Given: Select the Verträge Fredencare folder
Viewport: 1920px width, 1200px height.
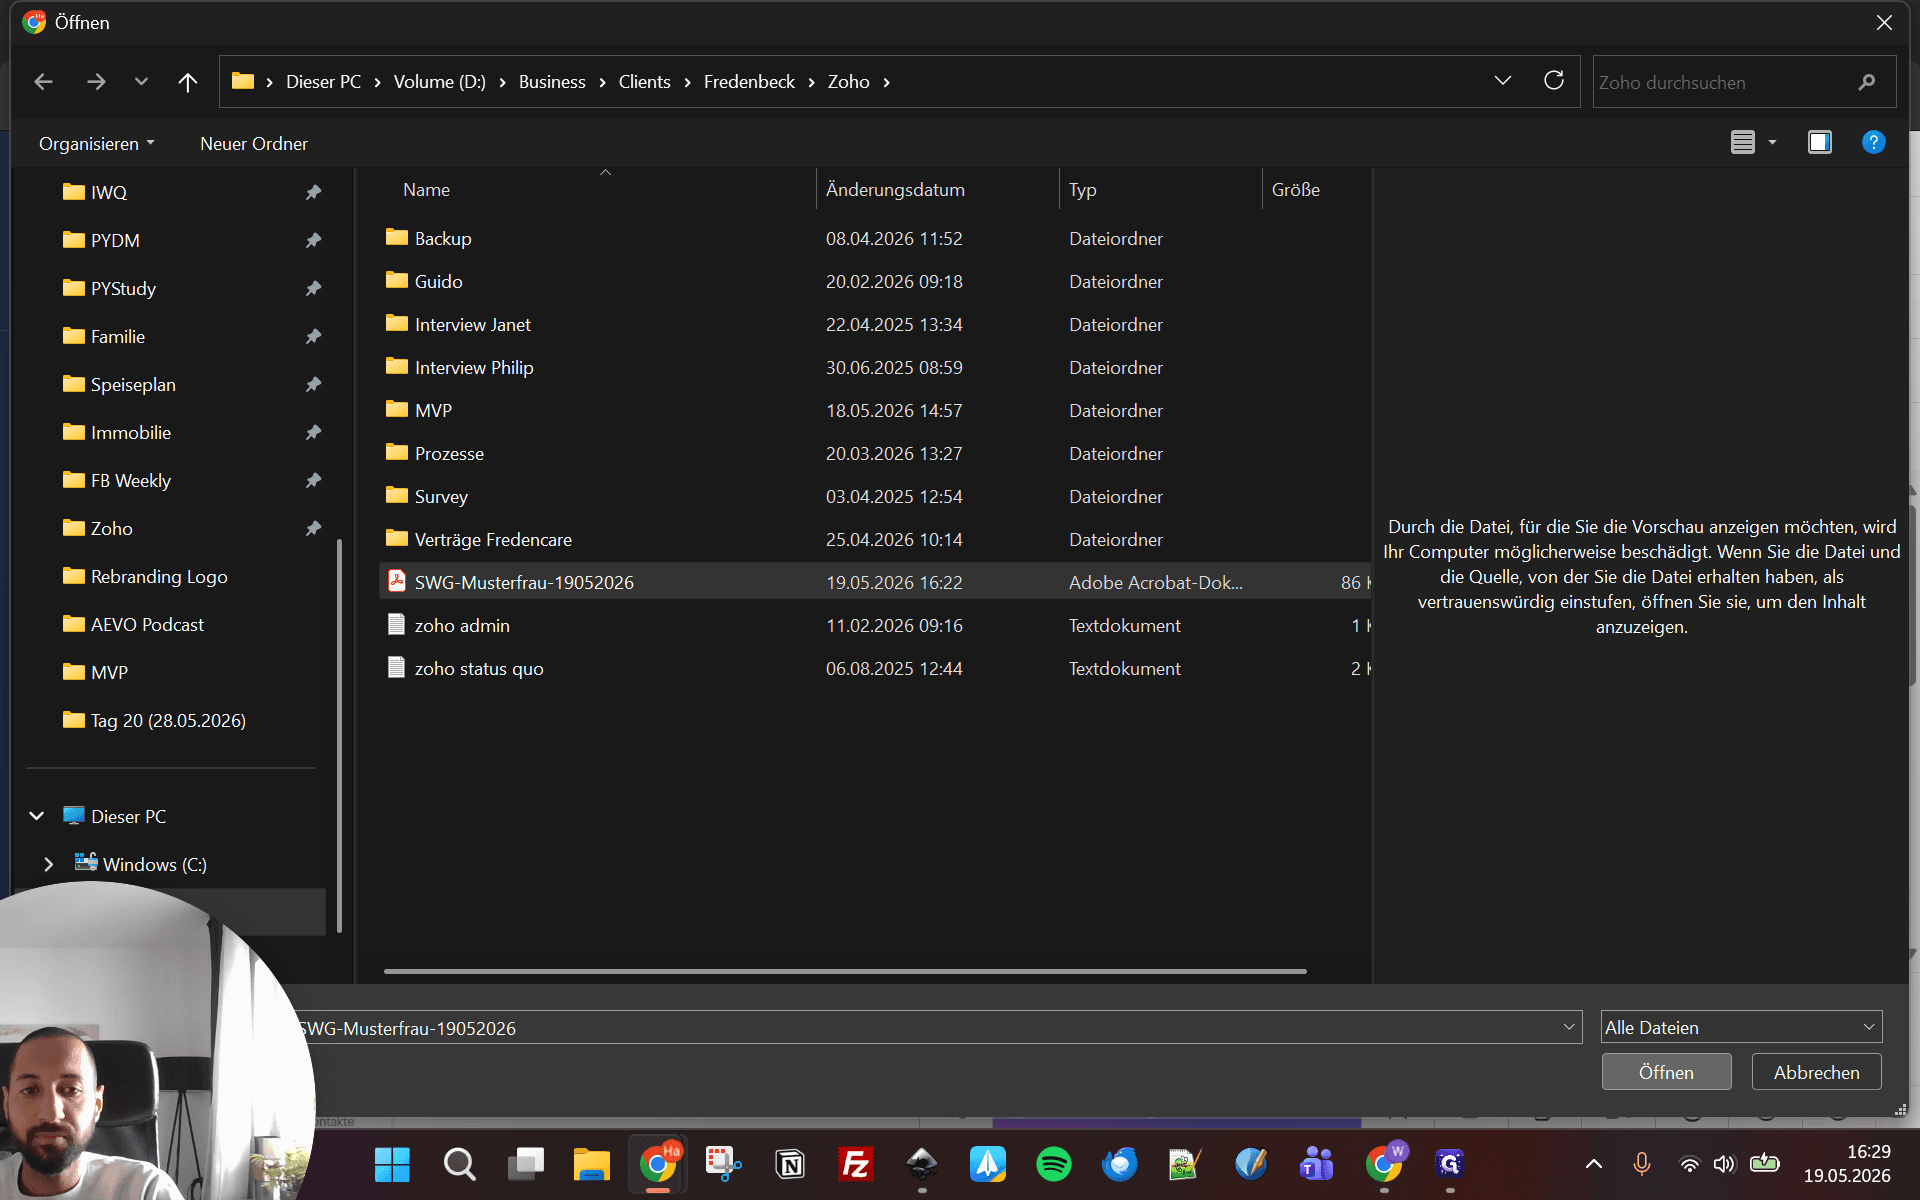Looking at the screenshot, I should (493, 540).
